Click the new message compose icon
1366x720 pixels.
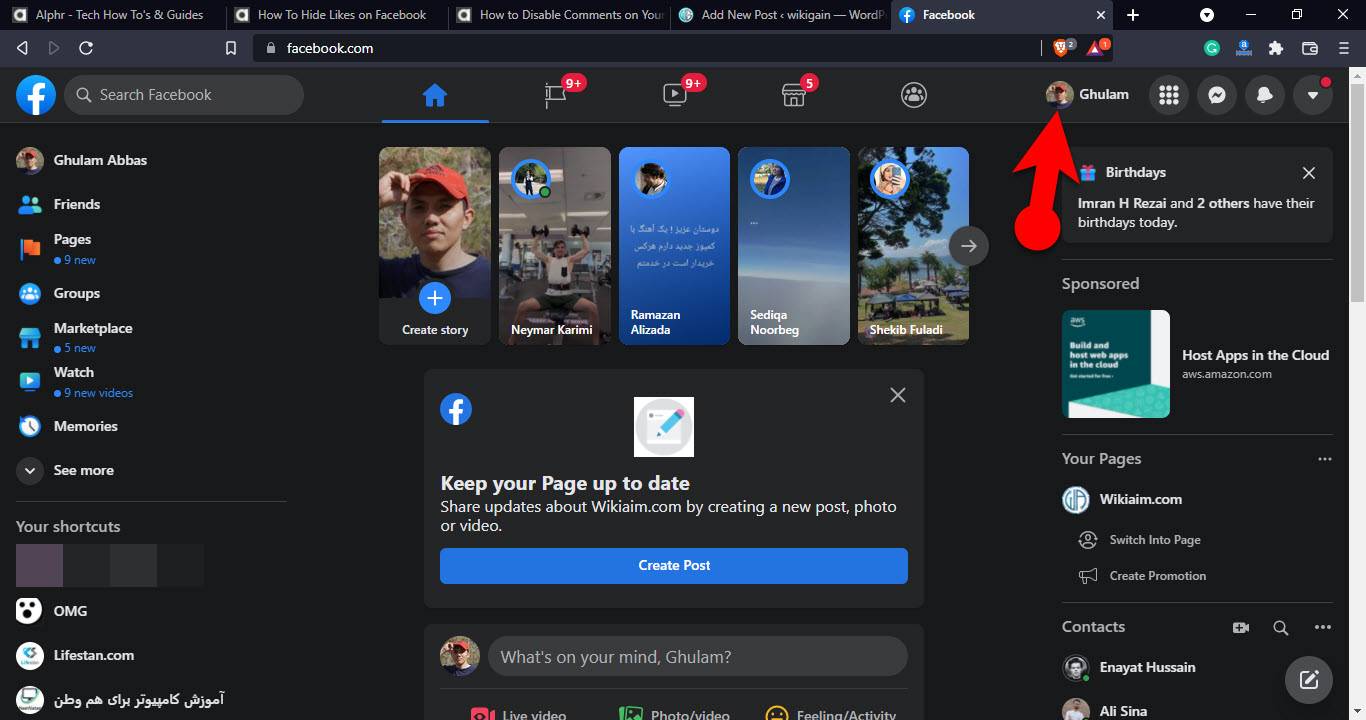[1309, 680]
